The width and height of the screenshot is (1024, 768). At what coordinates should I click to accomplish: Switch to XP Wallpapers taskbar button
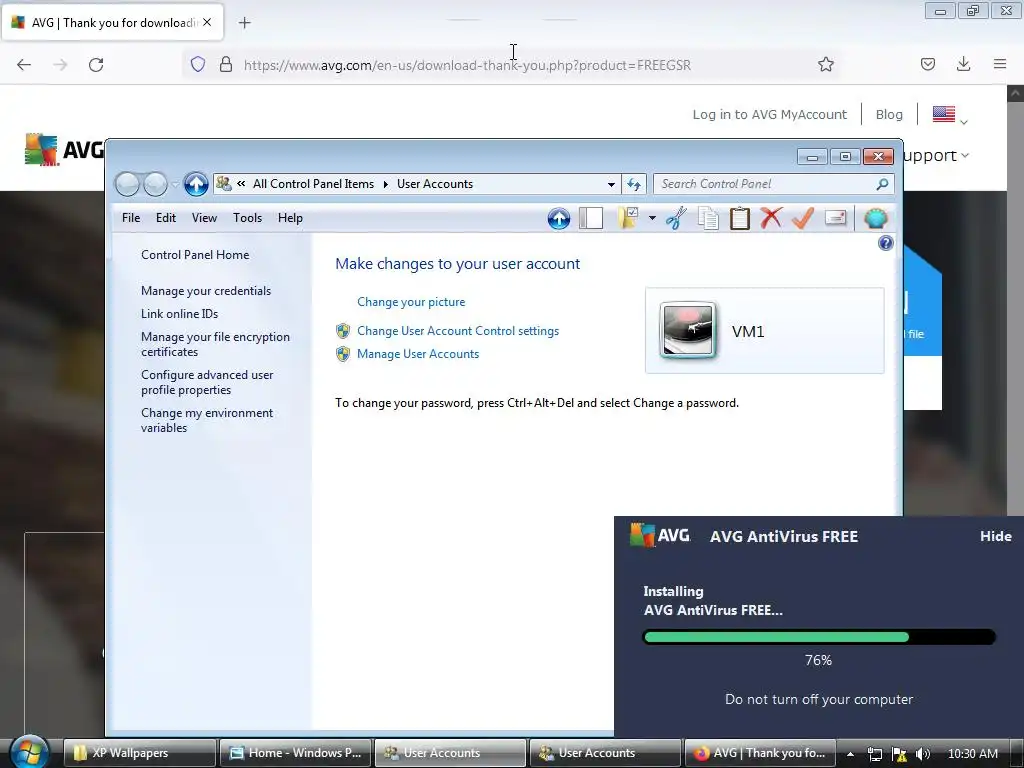click(x=140, y=753)
